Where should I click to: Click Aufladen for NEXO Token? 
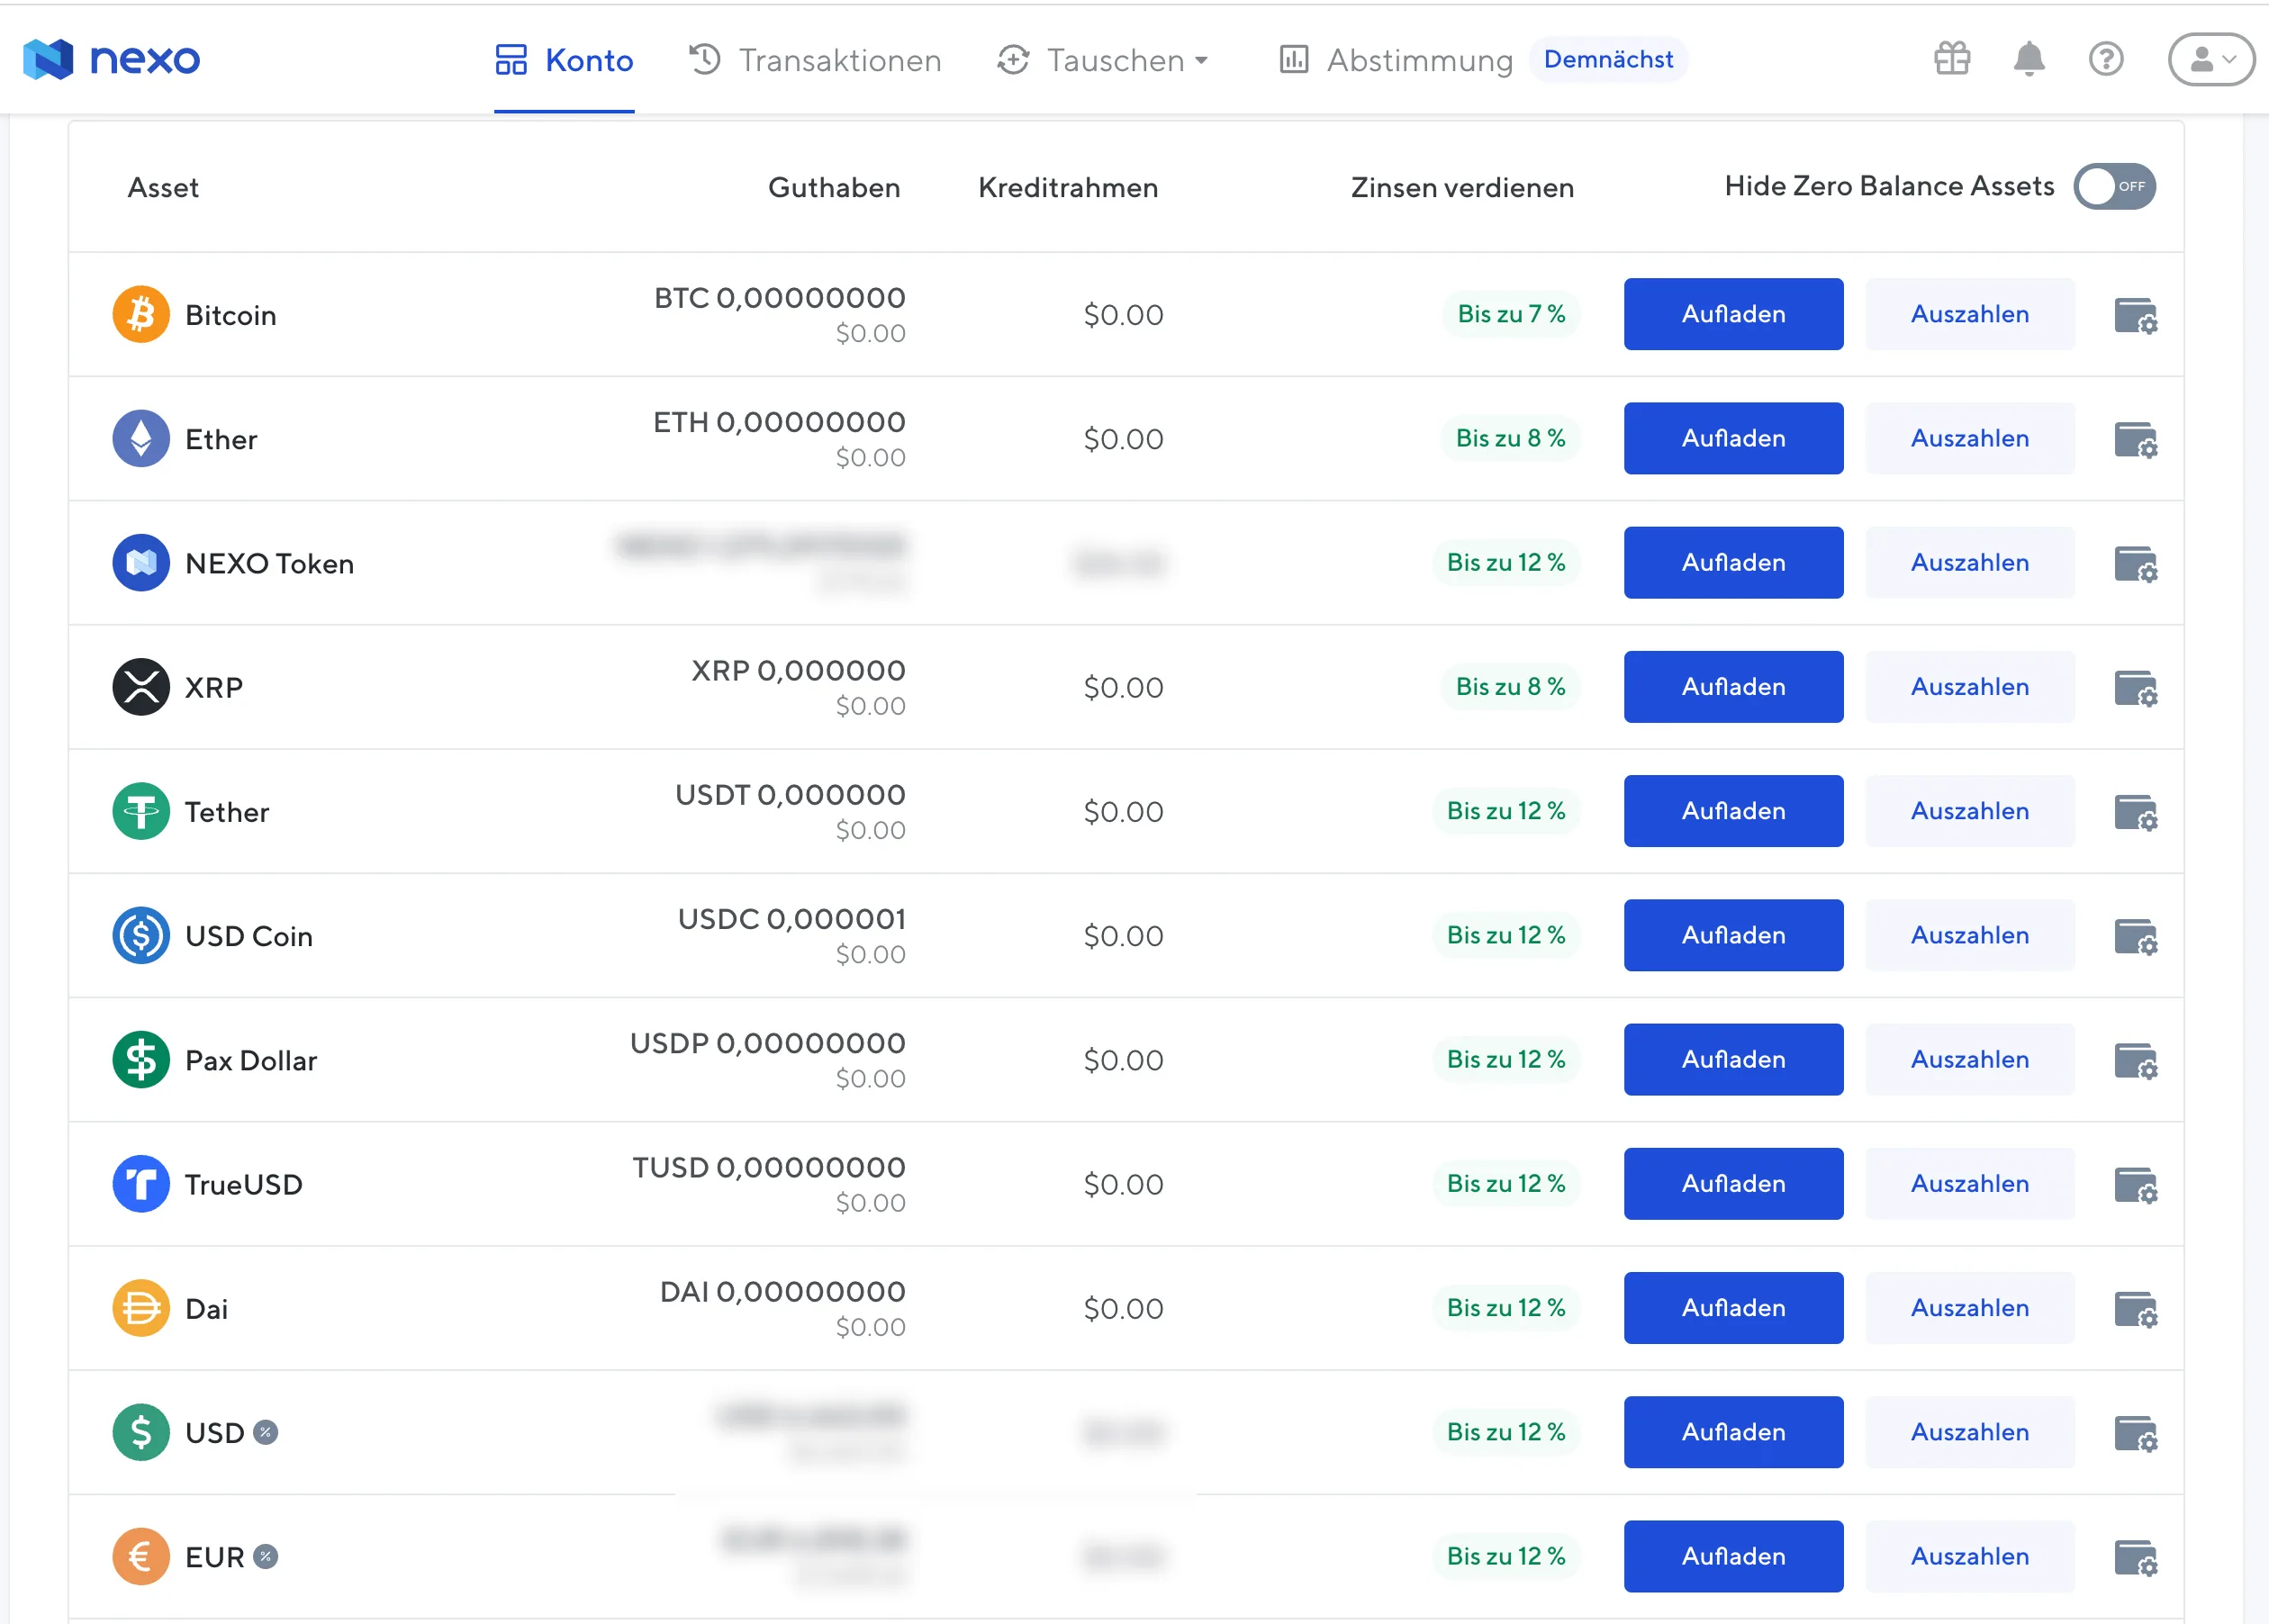point(1733,563)
